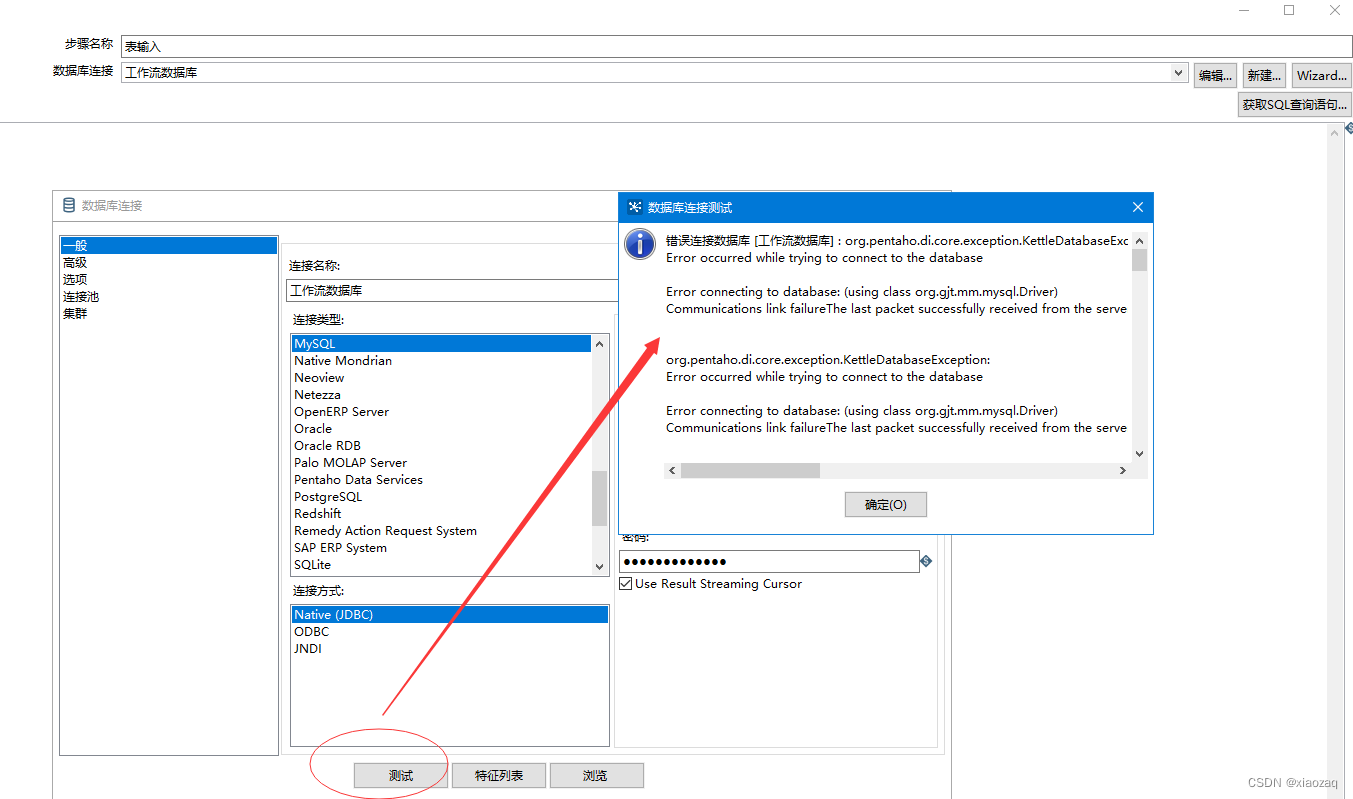Viewport: 1353px width, 799px height.
Task: Click error message scroll-up arrow
Action: (x=1139, y=240)
